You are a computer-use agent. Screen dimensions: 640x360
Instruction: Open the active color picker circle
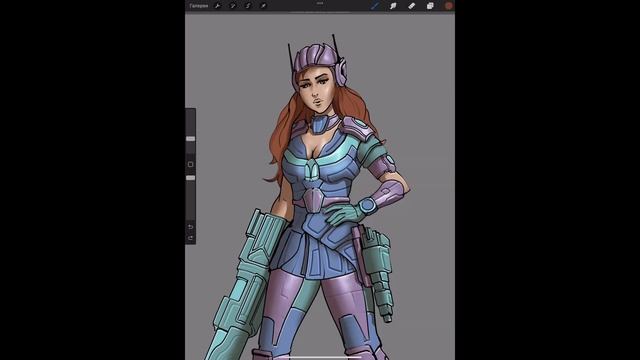[x=449, y=6]
